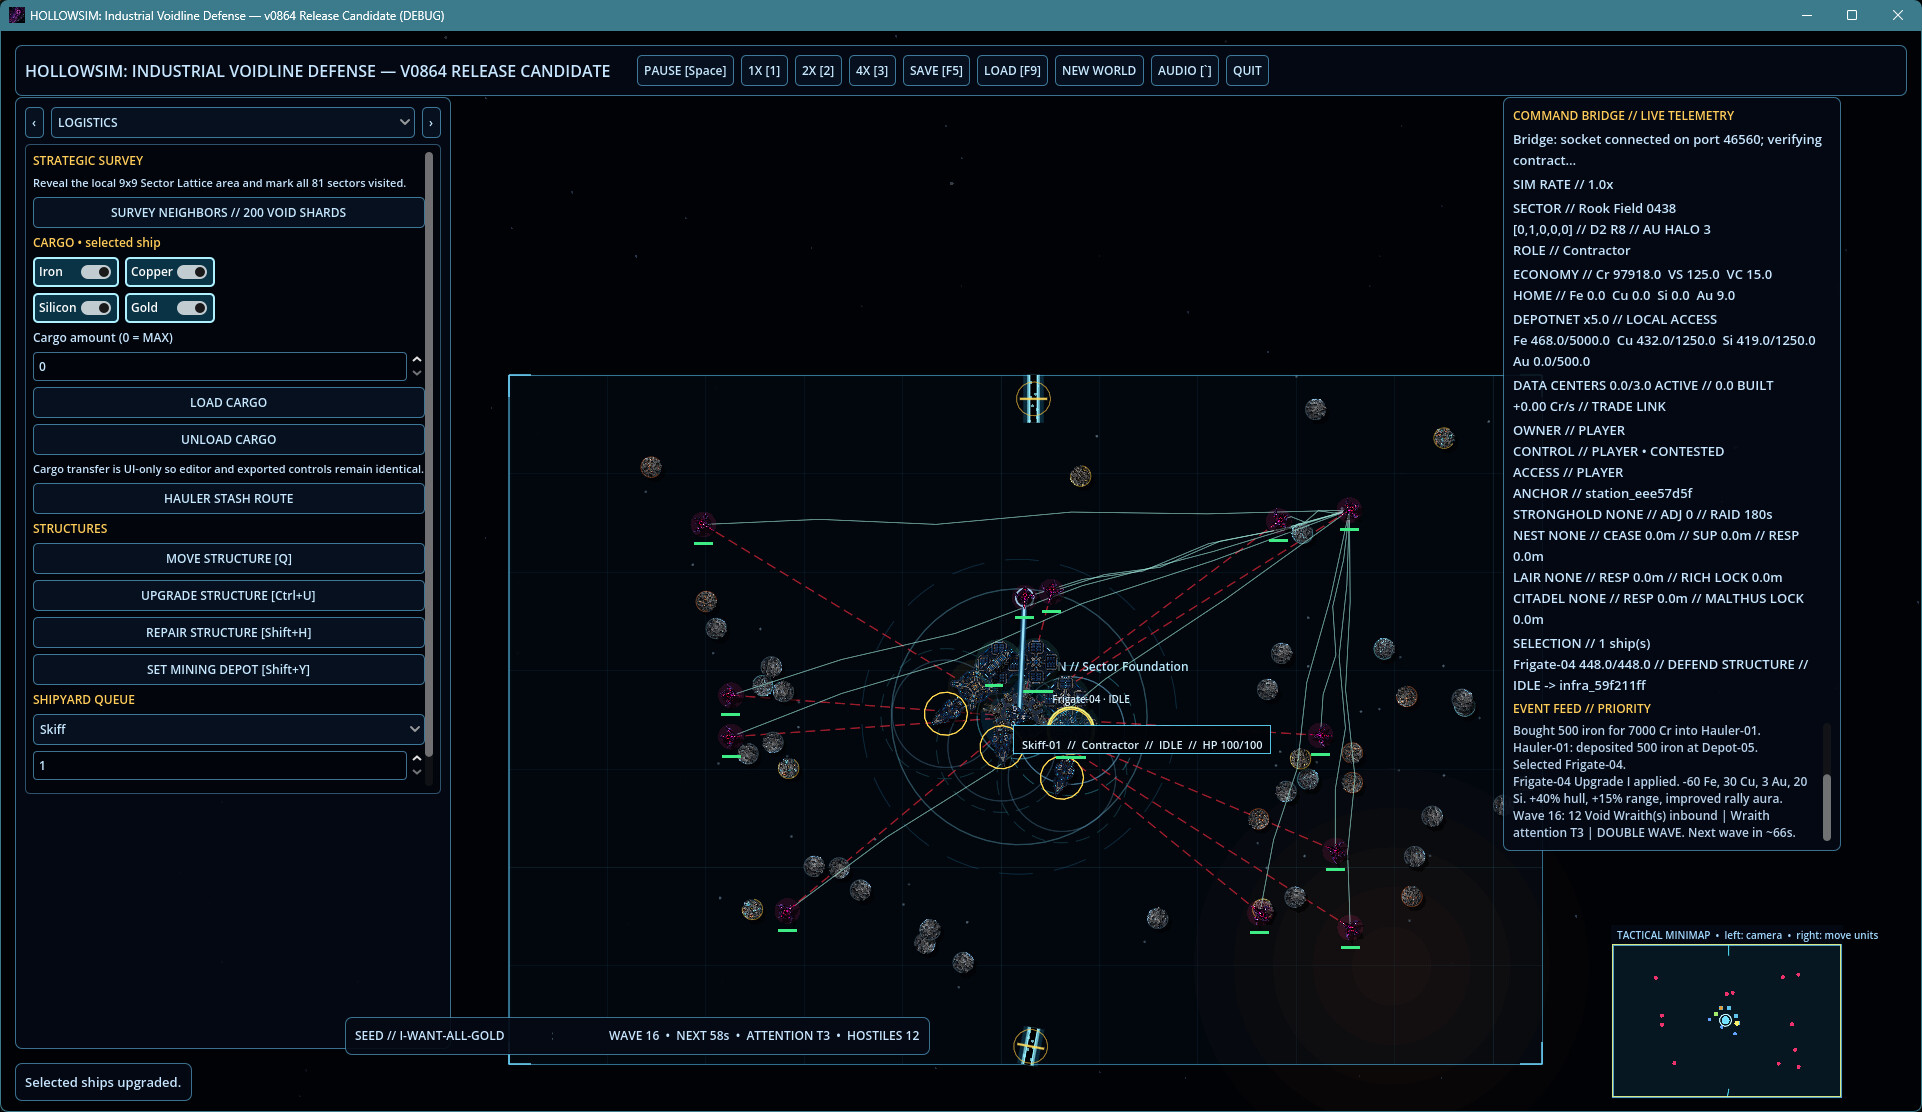Image resolution: width=1922 pixels, height=1112 pixels.
Task: Click MOVE STRUCTURE [Q]
Action: [x=229, y=559]
